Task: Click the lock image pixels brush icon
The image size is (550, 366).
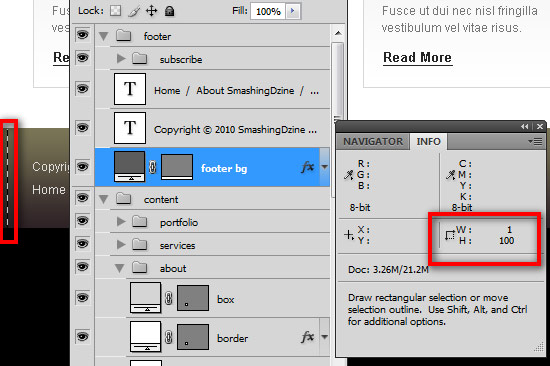Action: point(134,11)
